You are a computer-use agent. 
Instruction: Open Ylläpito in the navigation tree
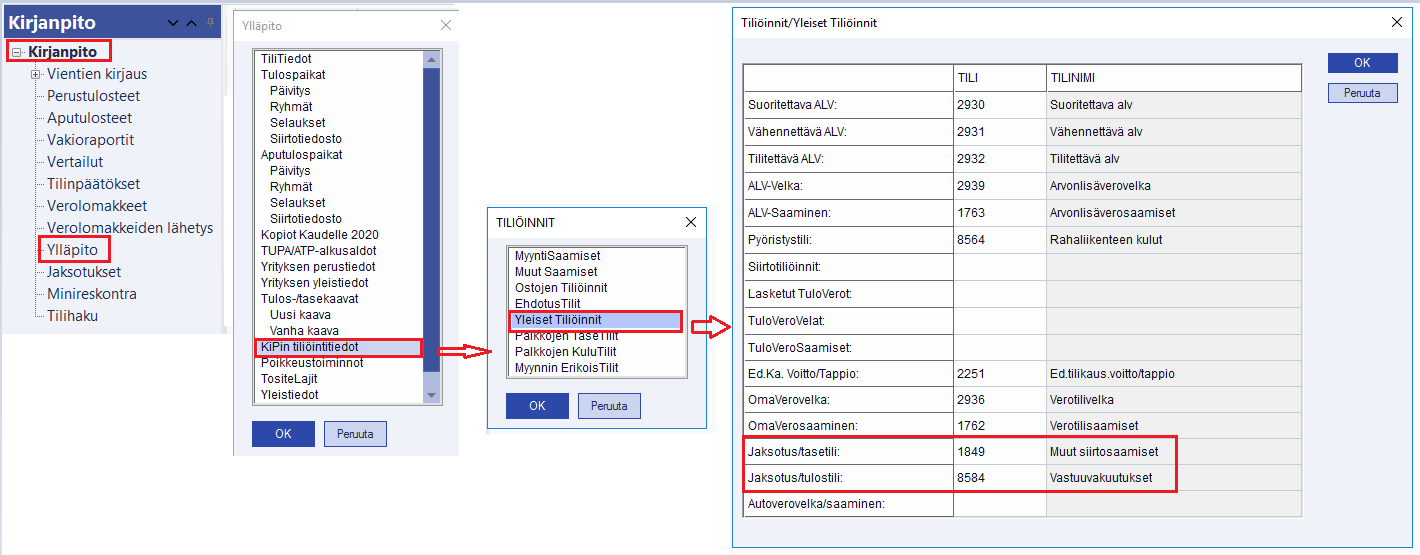[x=73, y=249]
